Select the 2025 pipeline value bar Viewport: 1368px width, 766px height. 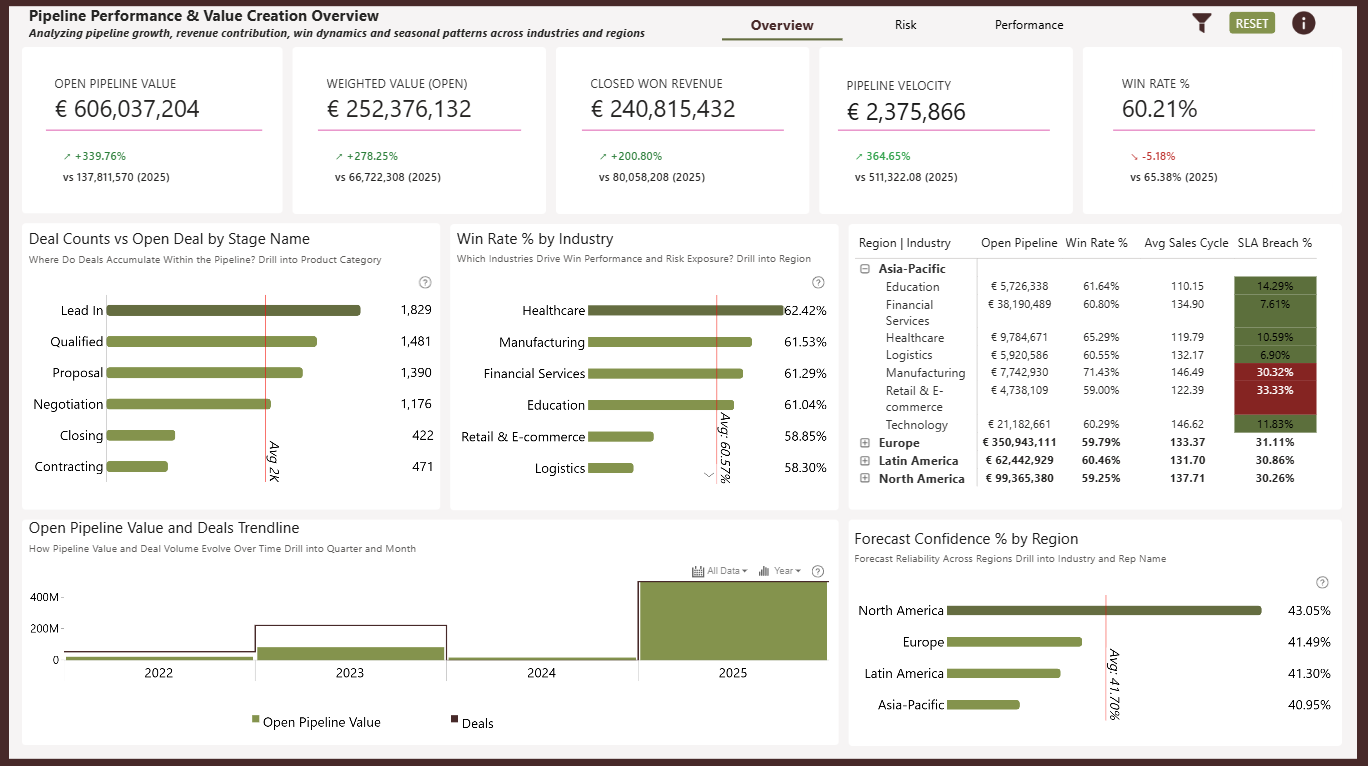(x=733, y=621)
